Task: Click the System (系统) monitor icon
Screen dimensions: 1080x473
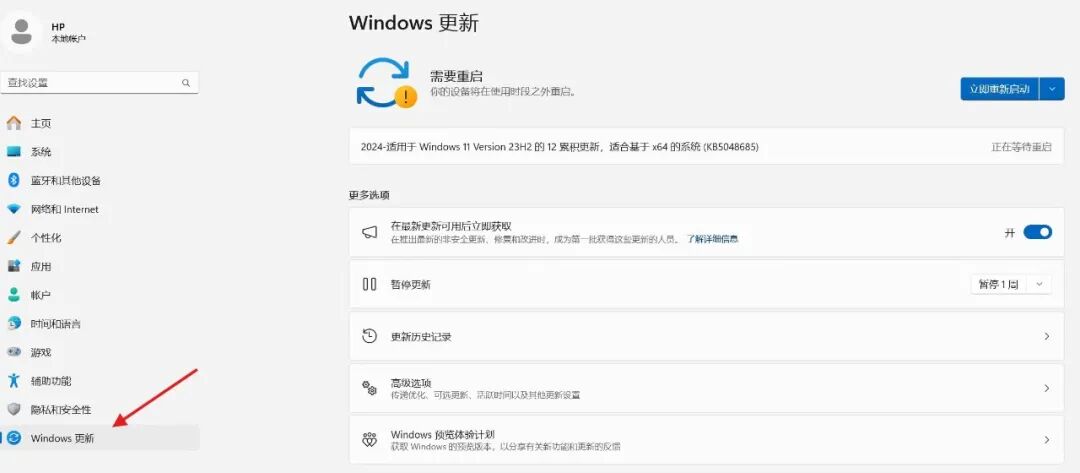Action: coord(14,151)
